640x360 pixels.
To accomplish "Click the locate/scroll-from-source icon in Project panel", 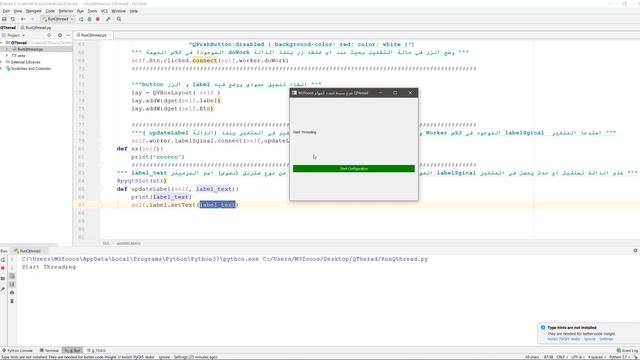I will point(49,36).
